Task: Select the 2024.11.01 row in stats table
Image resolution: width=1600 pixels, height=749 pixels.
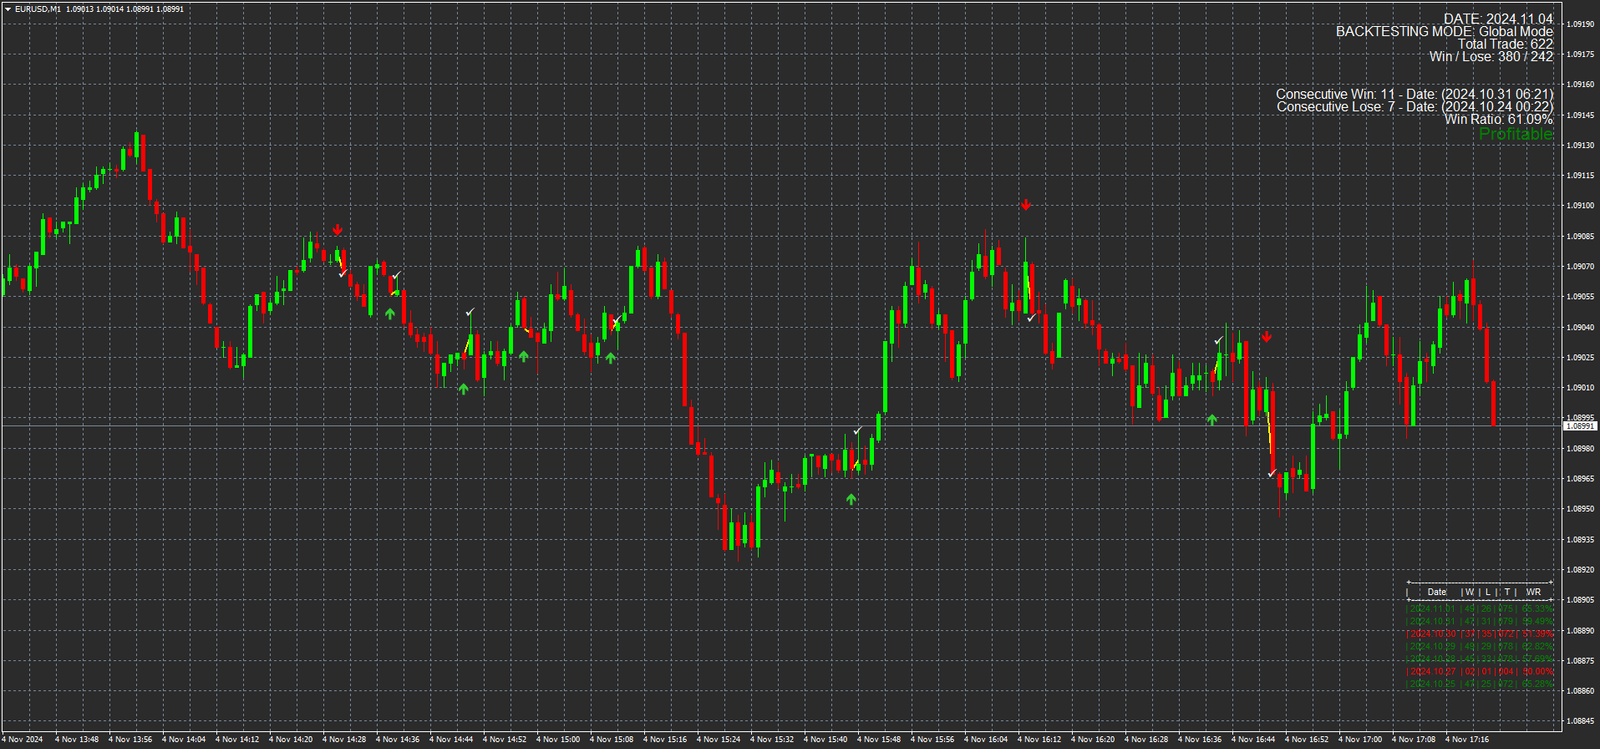Action: coord(1480,608)
